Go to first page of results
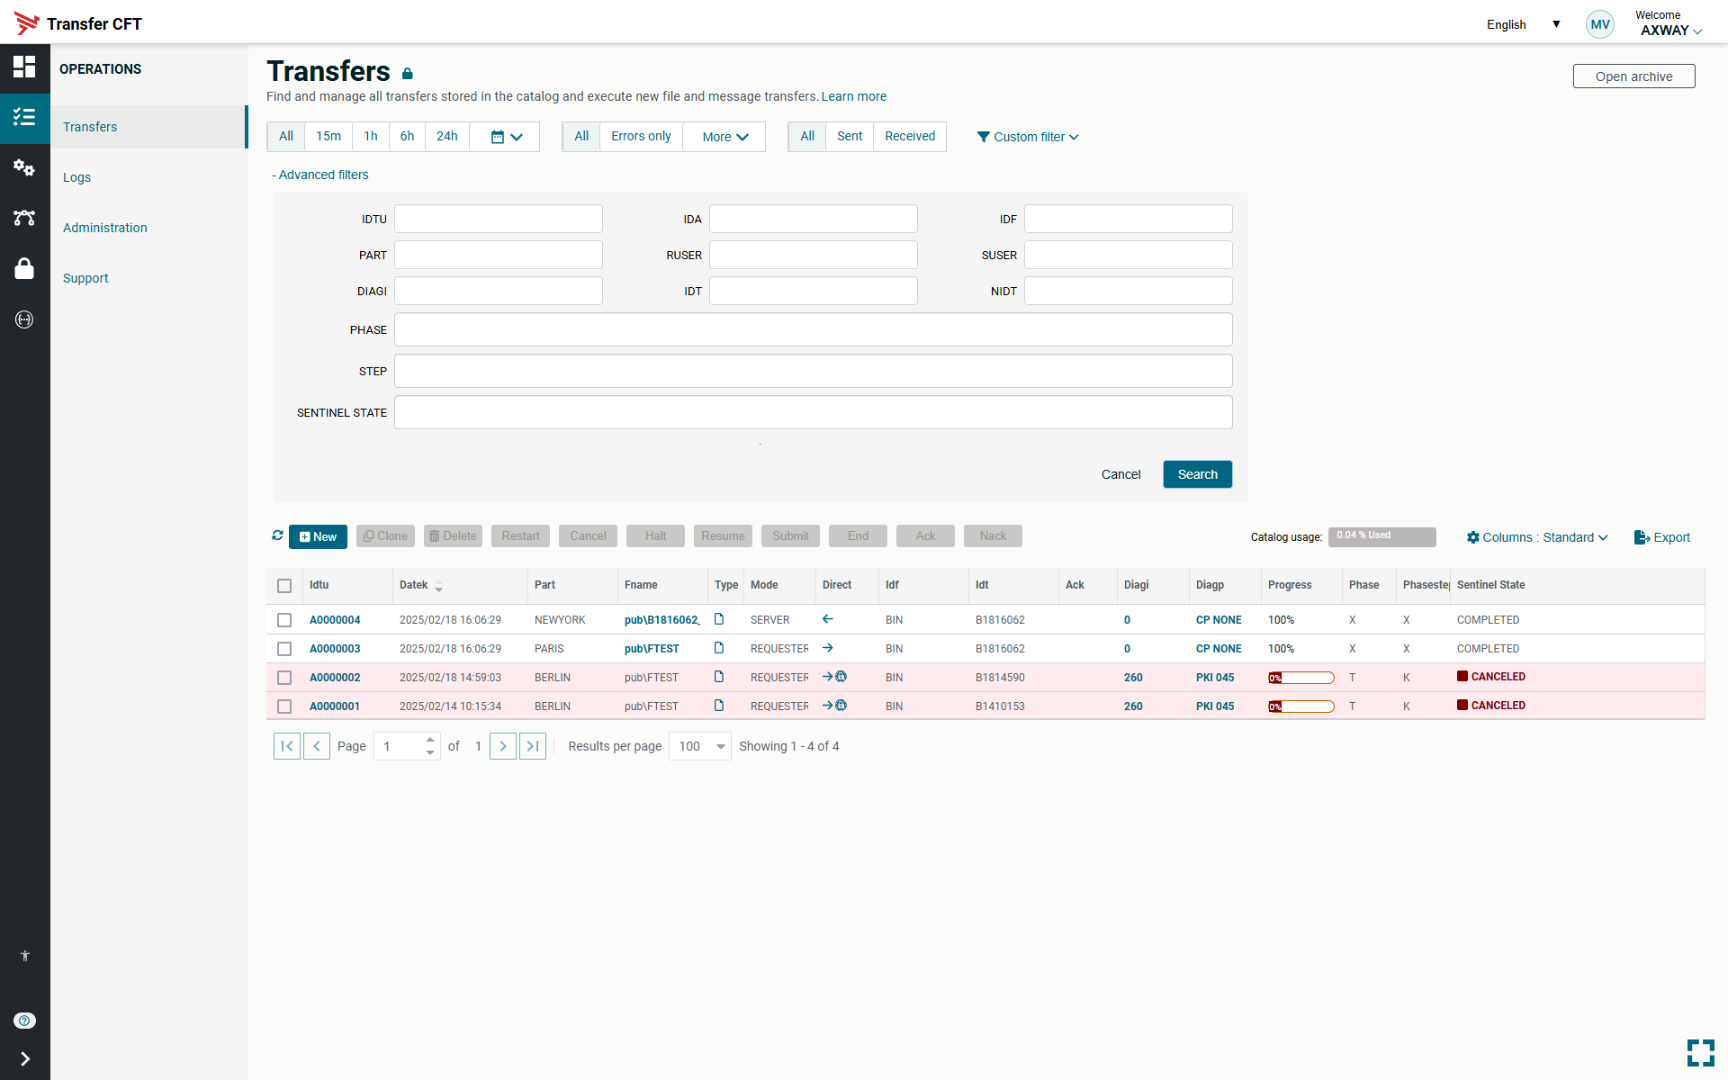Viewport: 1728px width, 1080px height. click(x=287, y=746)
